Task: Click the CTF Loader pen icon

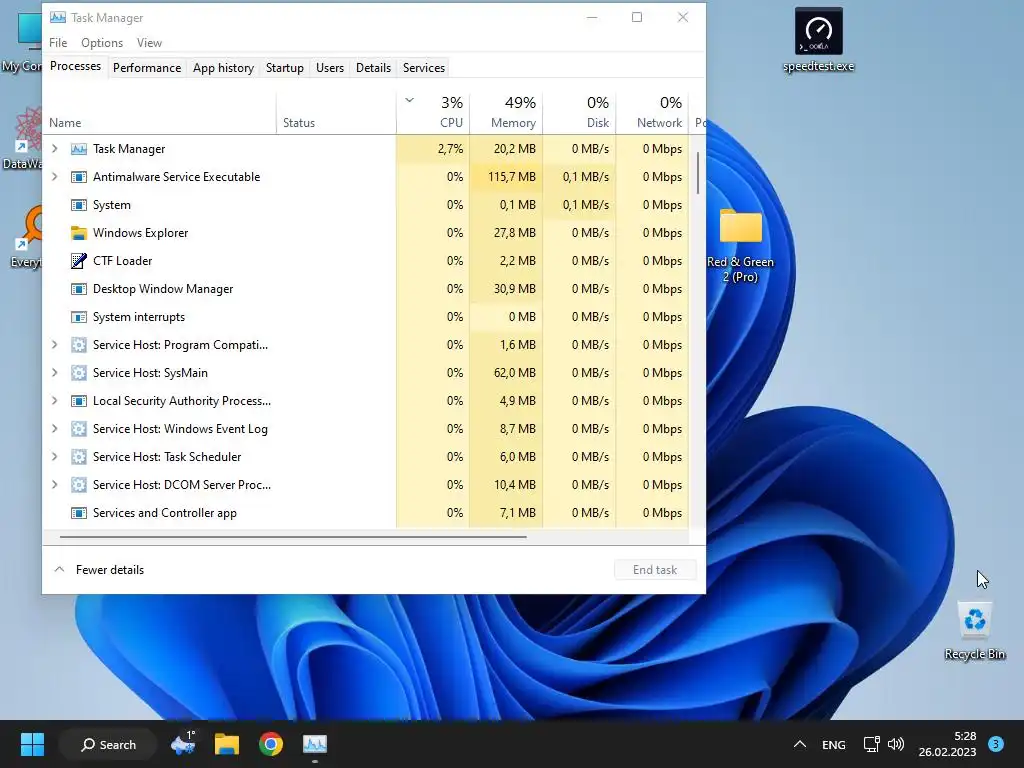Action: 78,261
